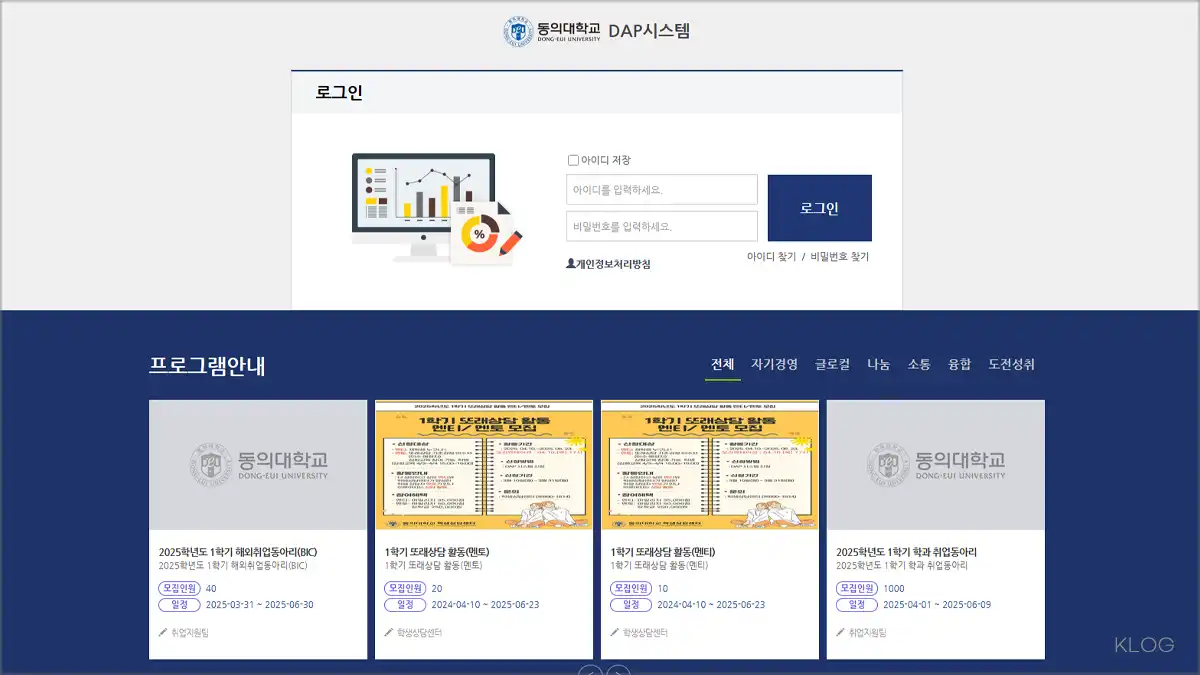Switch to the 자기경영 program category tab

tap(774, 365)
